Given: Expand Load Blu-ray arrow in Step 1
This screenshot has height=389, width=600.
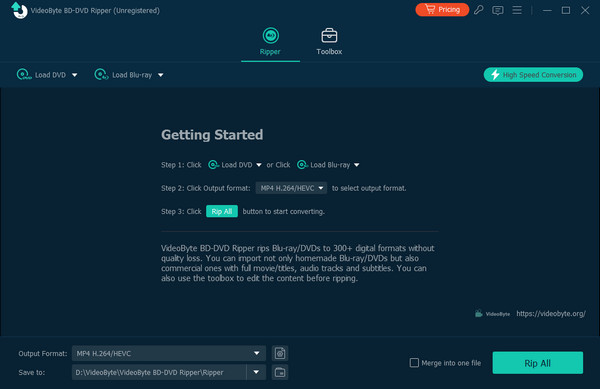Looking at the screenshot, I should (357, 165).
